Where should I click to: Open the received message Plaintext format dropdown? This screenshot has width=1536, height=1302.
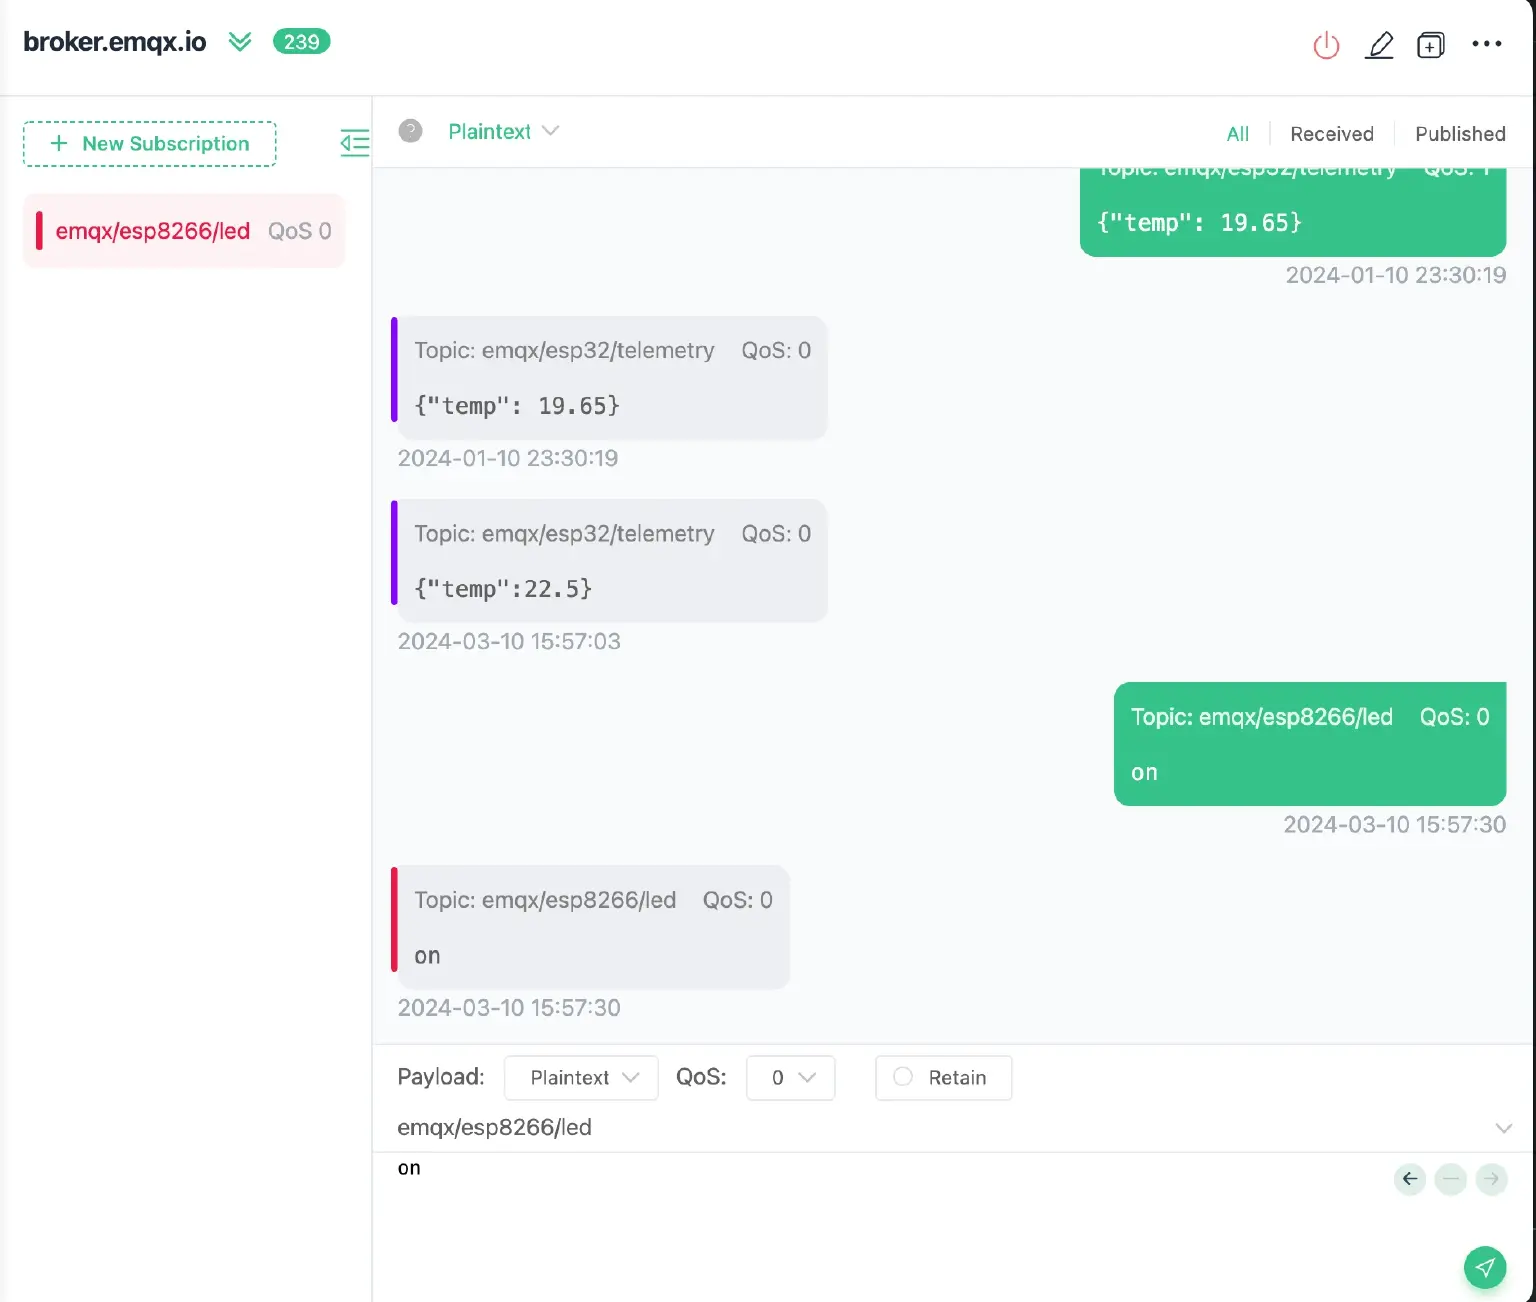click(x=503, y=131)
